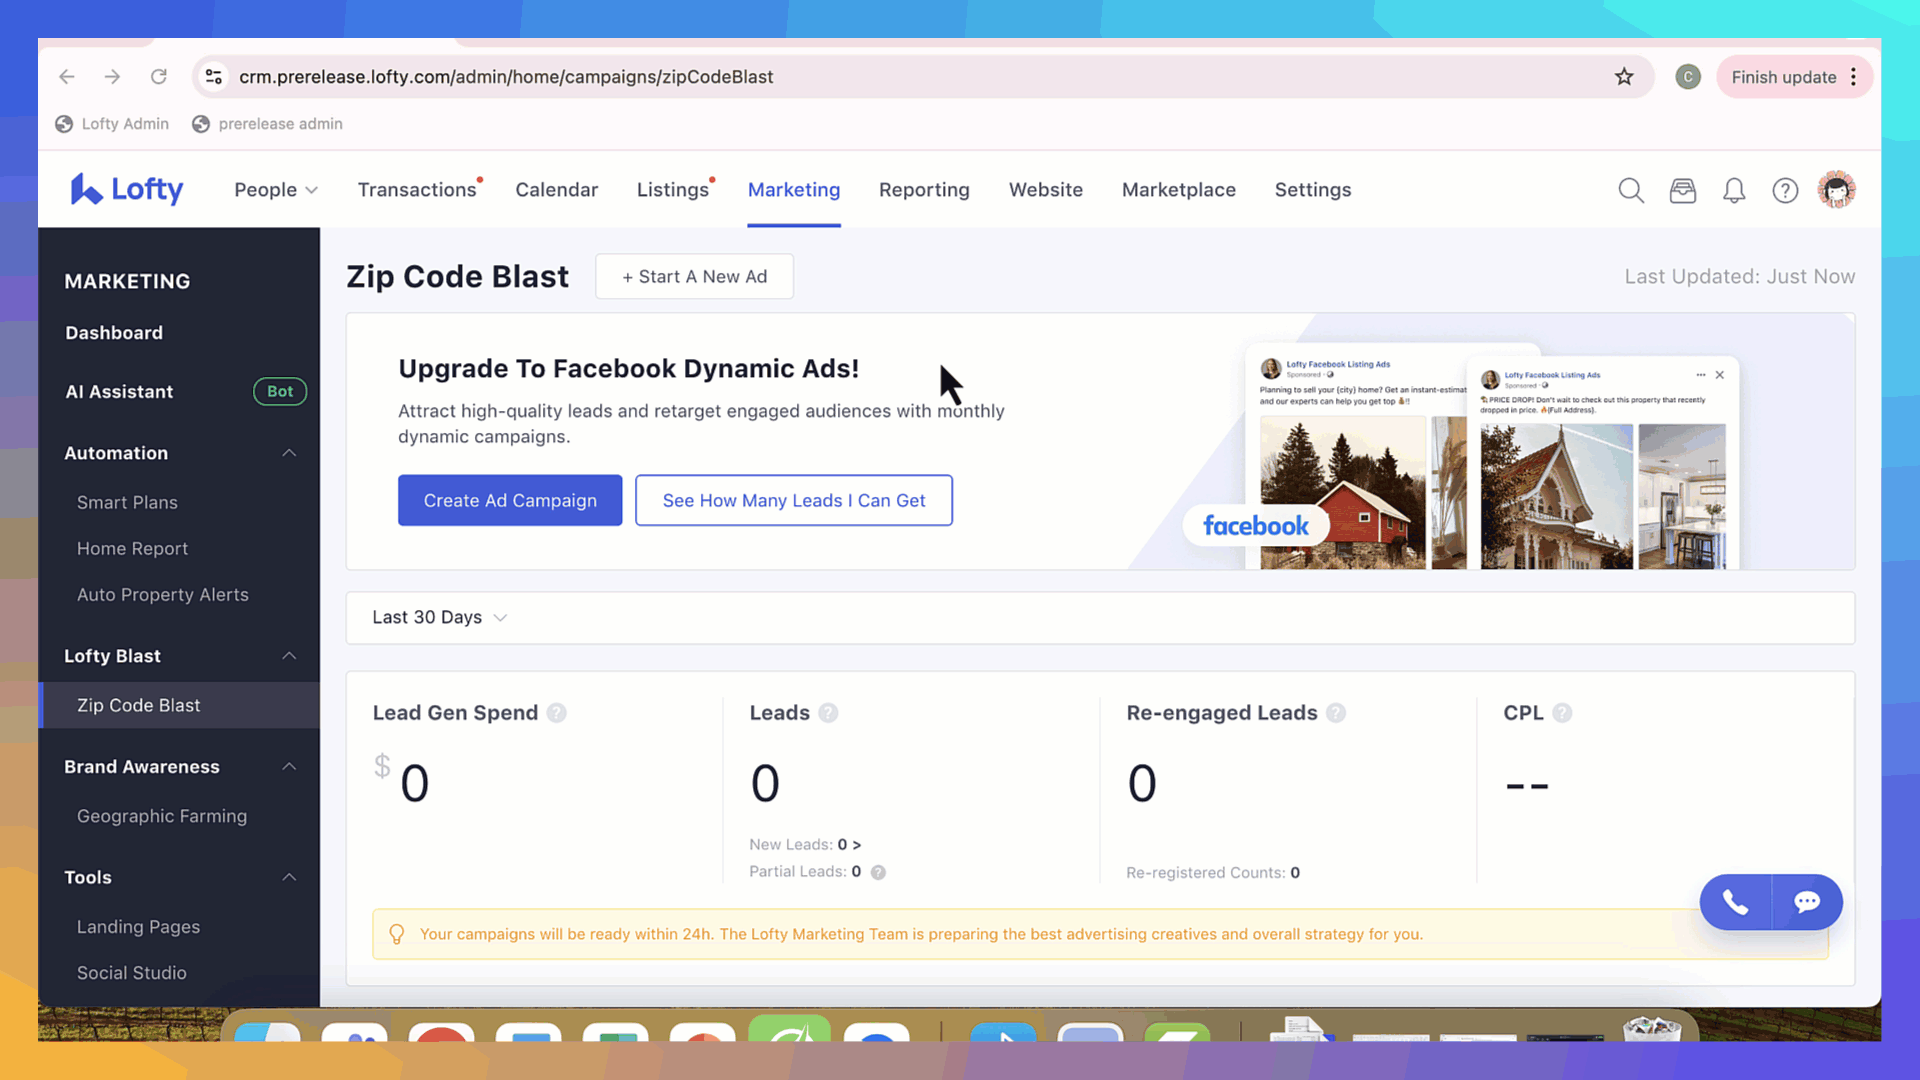Open the ad preview more options dots
Screen dimensions: 1920x1080
click(1701, 375)
